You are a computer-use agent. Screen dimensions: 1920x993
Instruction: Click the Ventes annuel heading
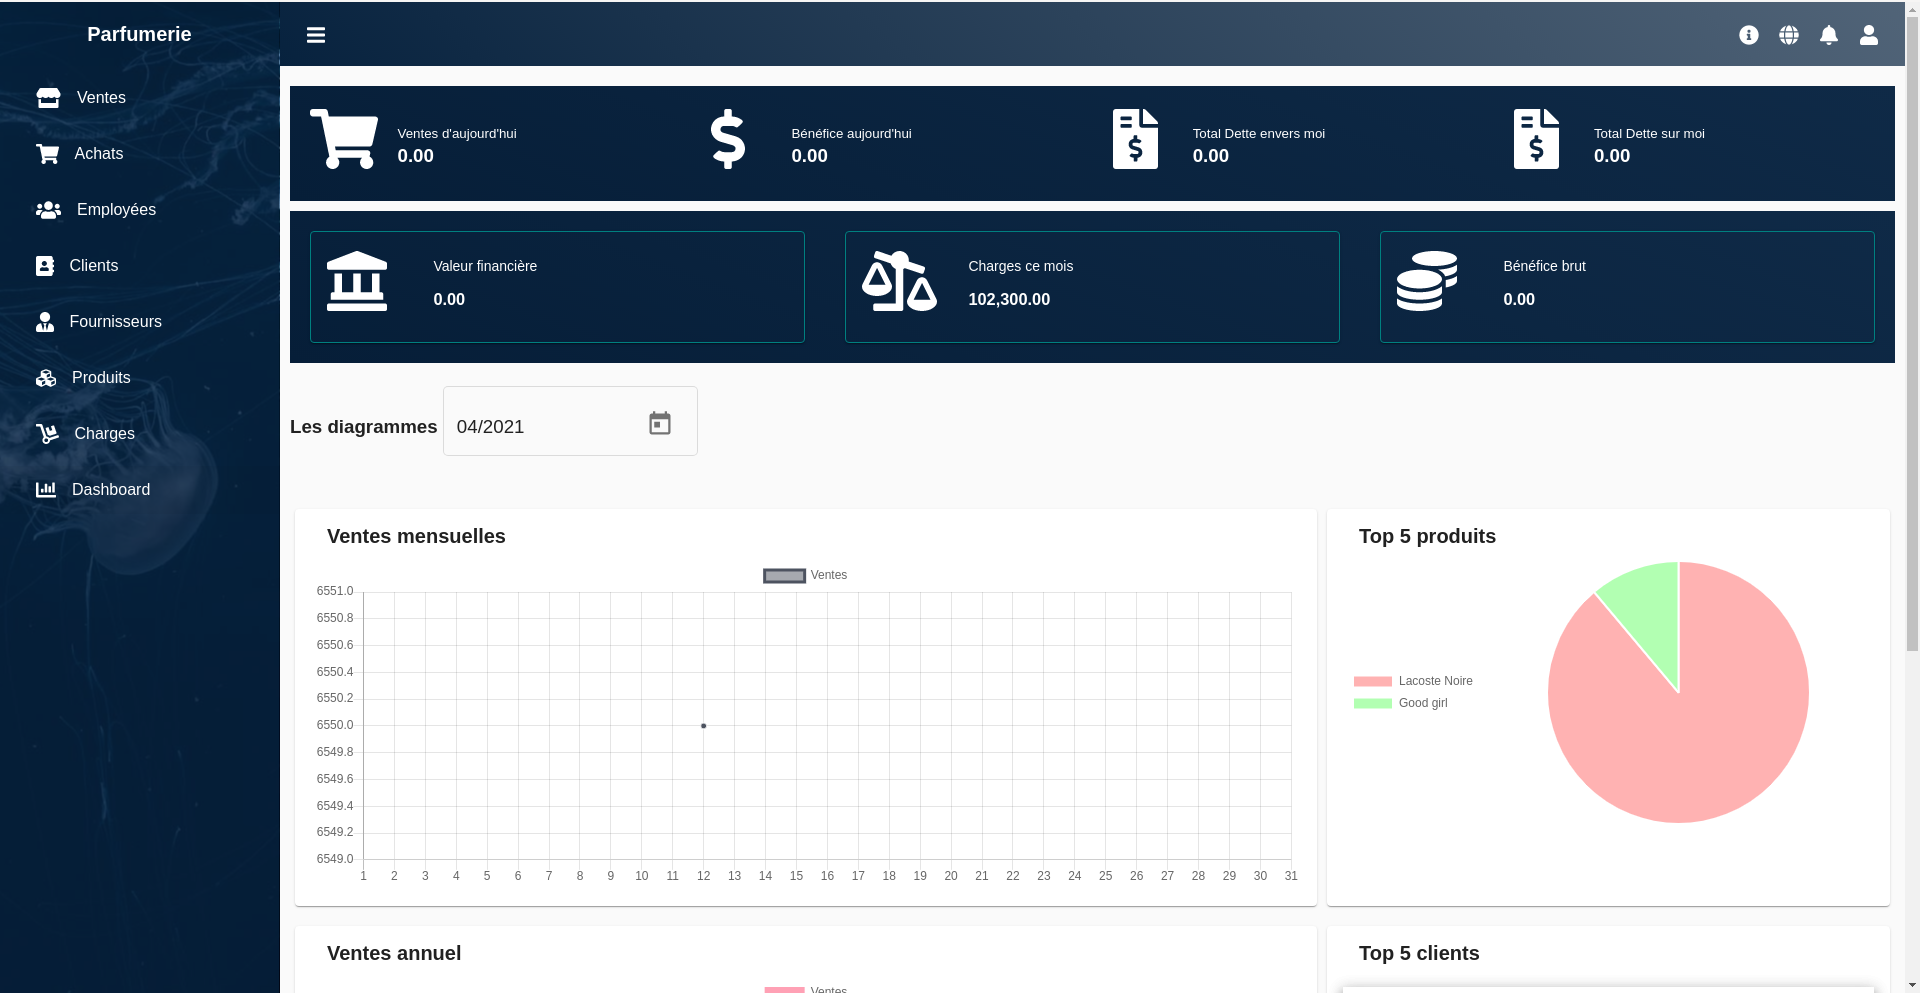coord(394,953)
